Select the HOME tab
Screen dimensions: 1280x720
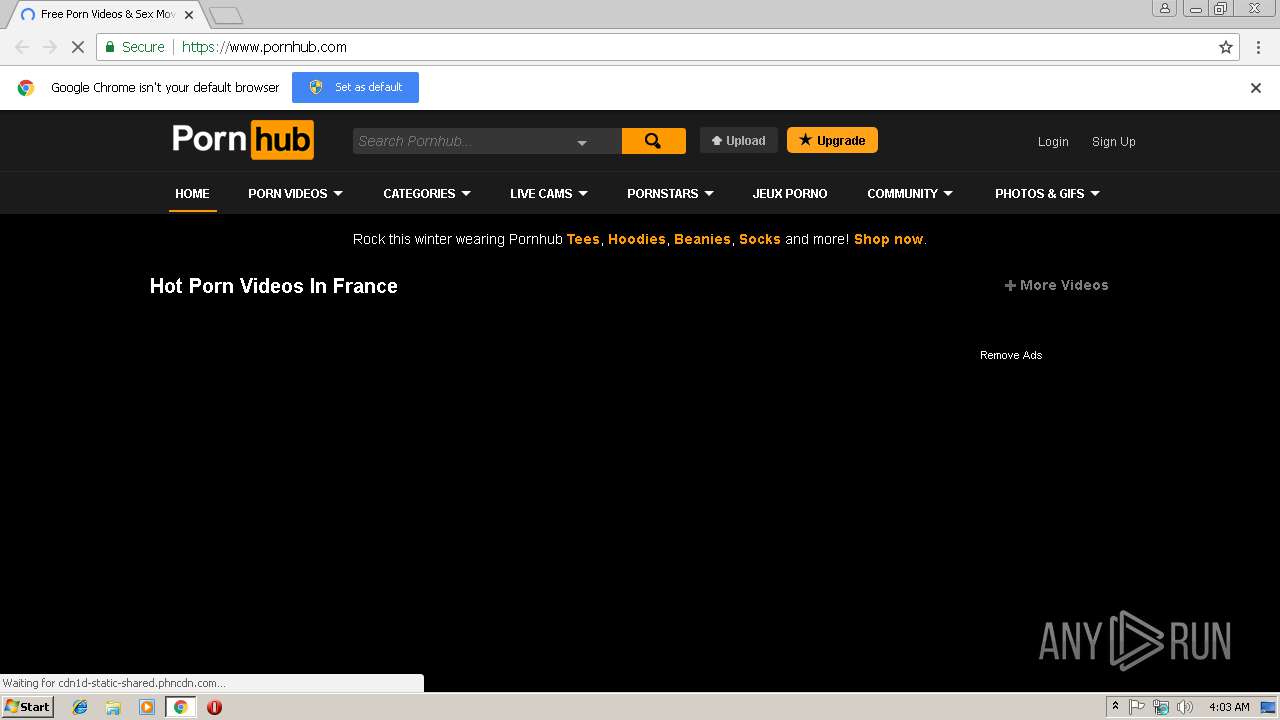tap(192, 194)
